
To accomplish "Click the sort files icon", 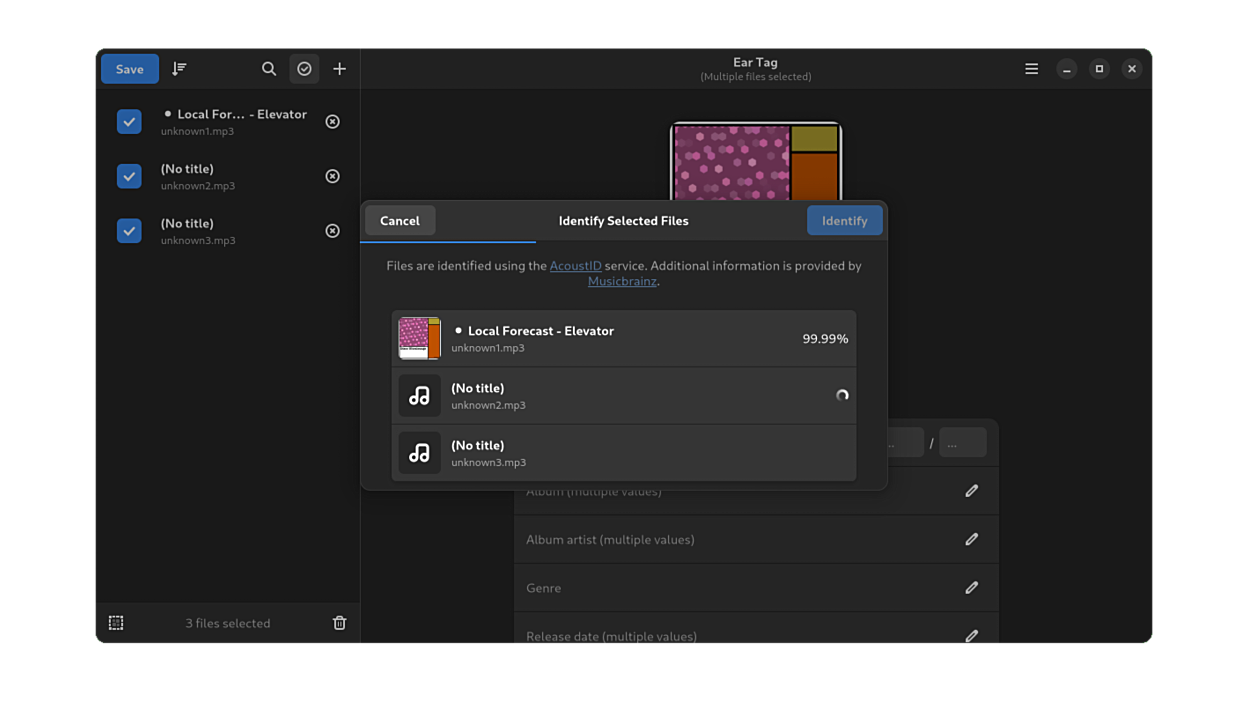I will click(179, 69).
